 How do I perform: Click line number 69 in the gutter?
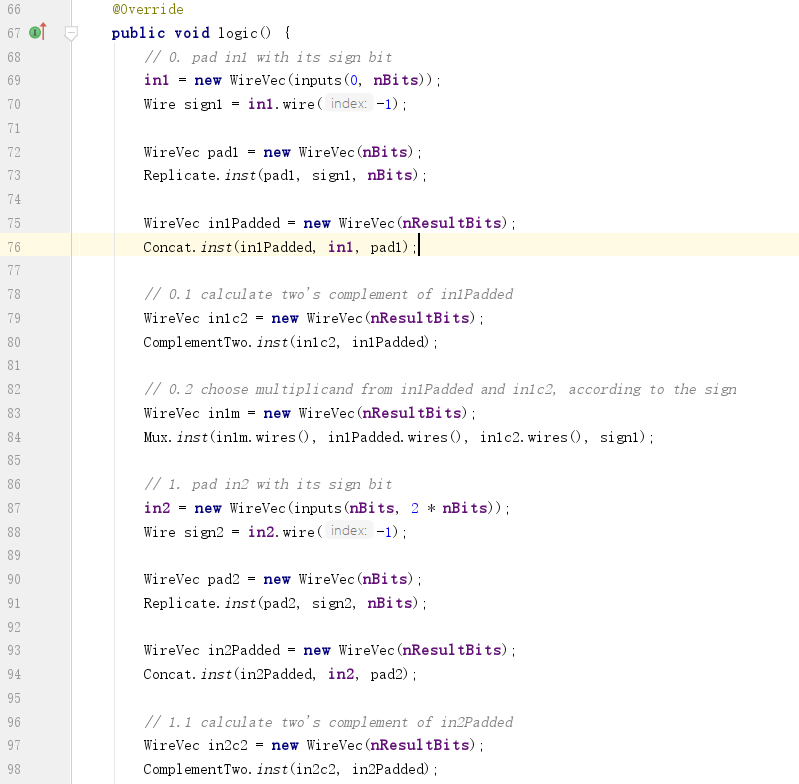coord(14,80)
